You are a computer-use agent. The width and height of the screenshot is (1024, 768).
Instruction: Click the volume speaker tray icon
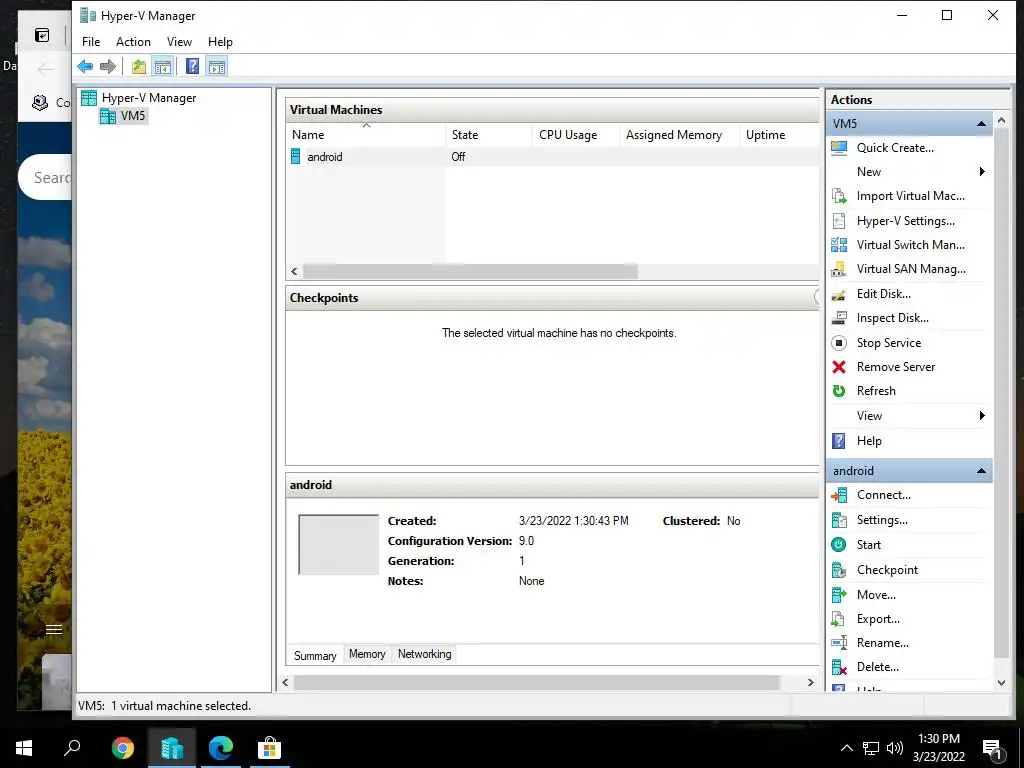click(895, 748)
